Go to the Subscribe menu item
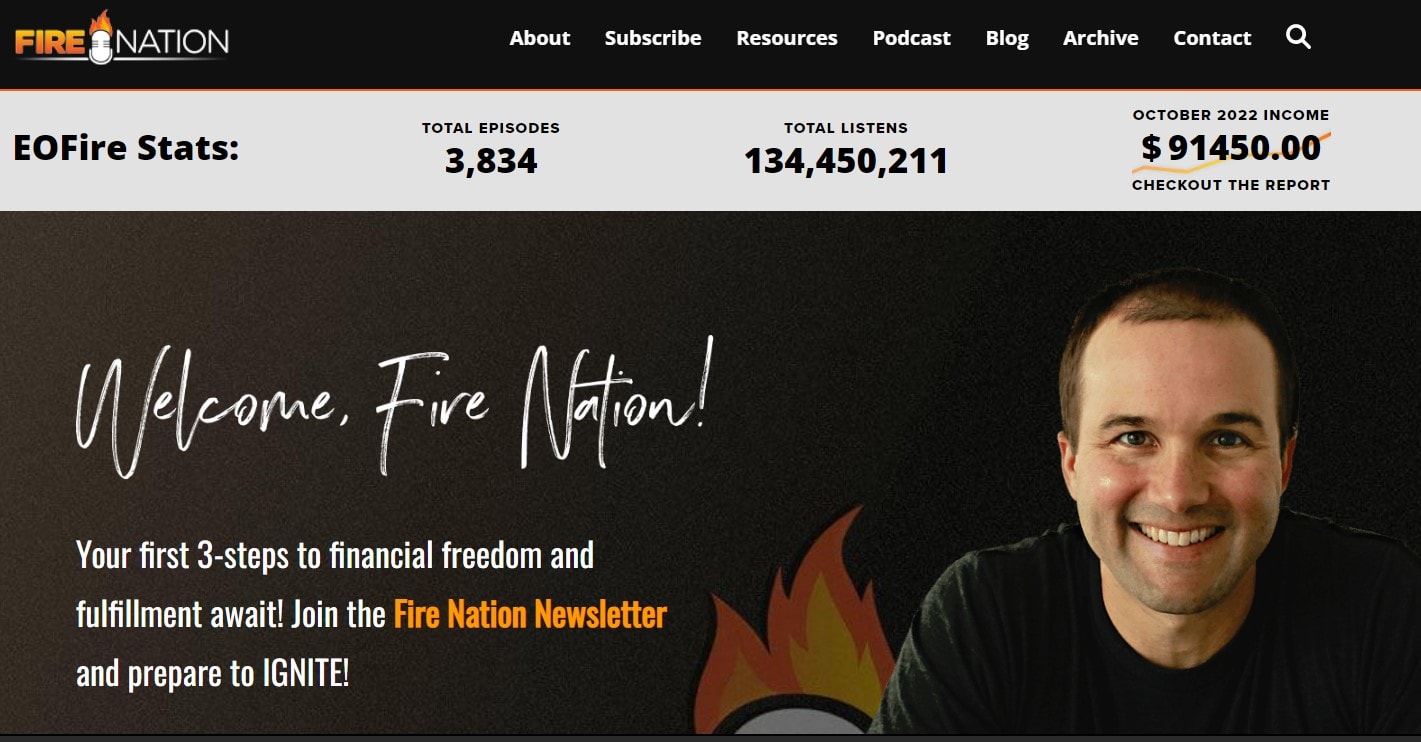The image size is (1421, 742). [653, 38]
